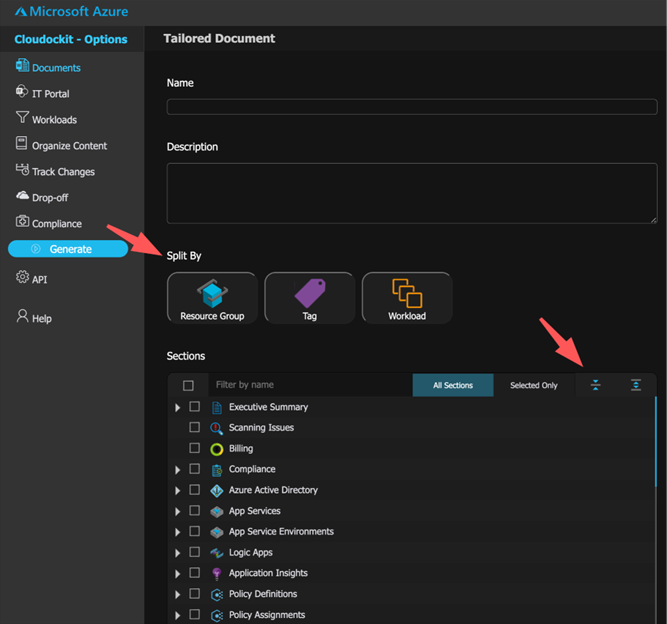This screenshot has height=624, width=667.
Task: Check the Policy Definitions checkbox
Action: click(194, 593)
